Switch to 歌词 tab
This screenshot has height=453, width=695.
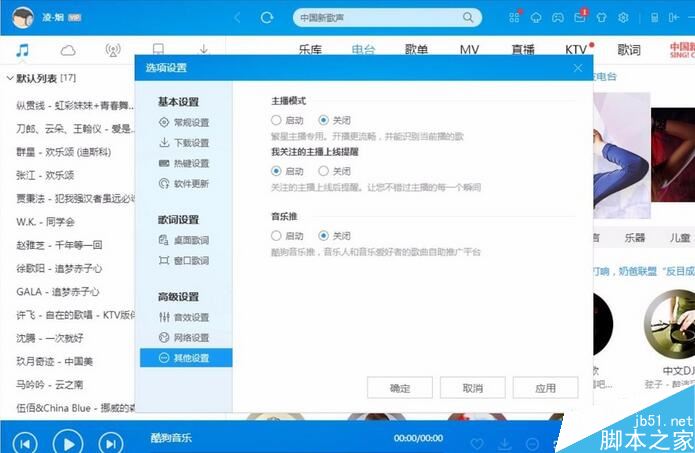tap(629, 50)
